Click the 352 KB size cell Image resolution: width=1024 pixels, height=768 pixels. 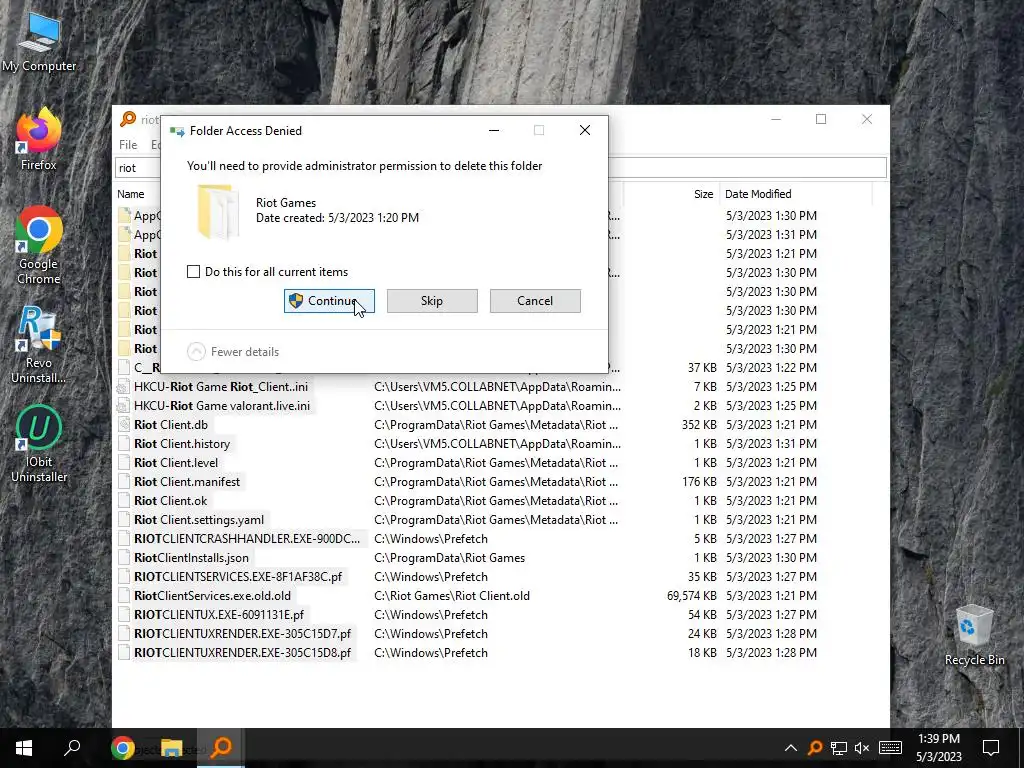[699, 424]
